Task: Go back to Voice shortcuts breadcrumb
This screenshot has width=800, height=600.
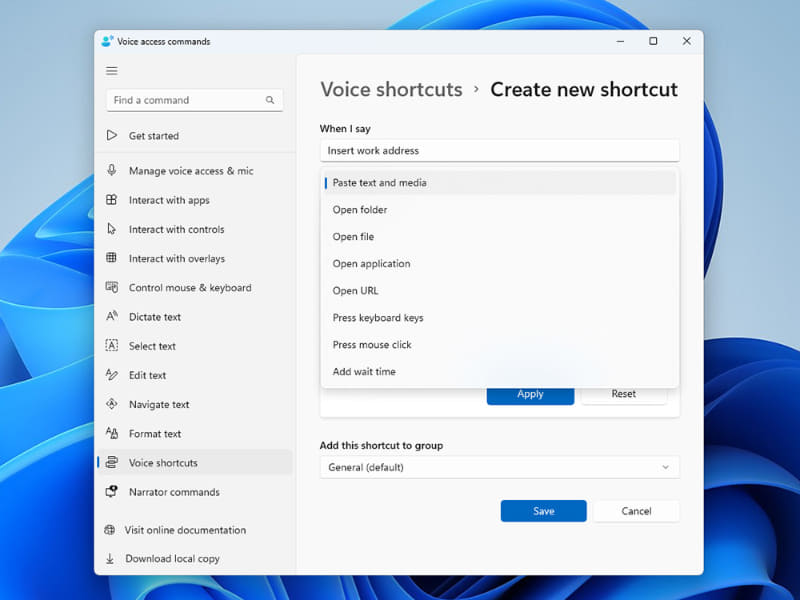Action: (x=391, y=89)
